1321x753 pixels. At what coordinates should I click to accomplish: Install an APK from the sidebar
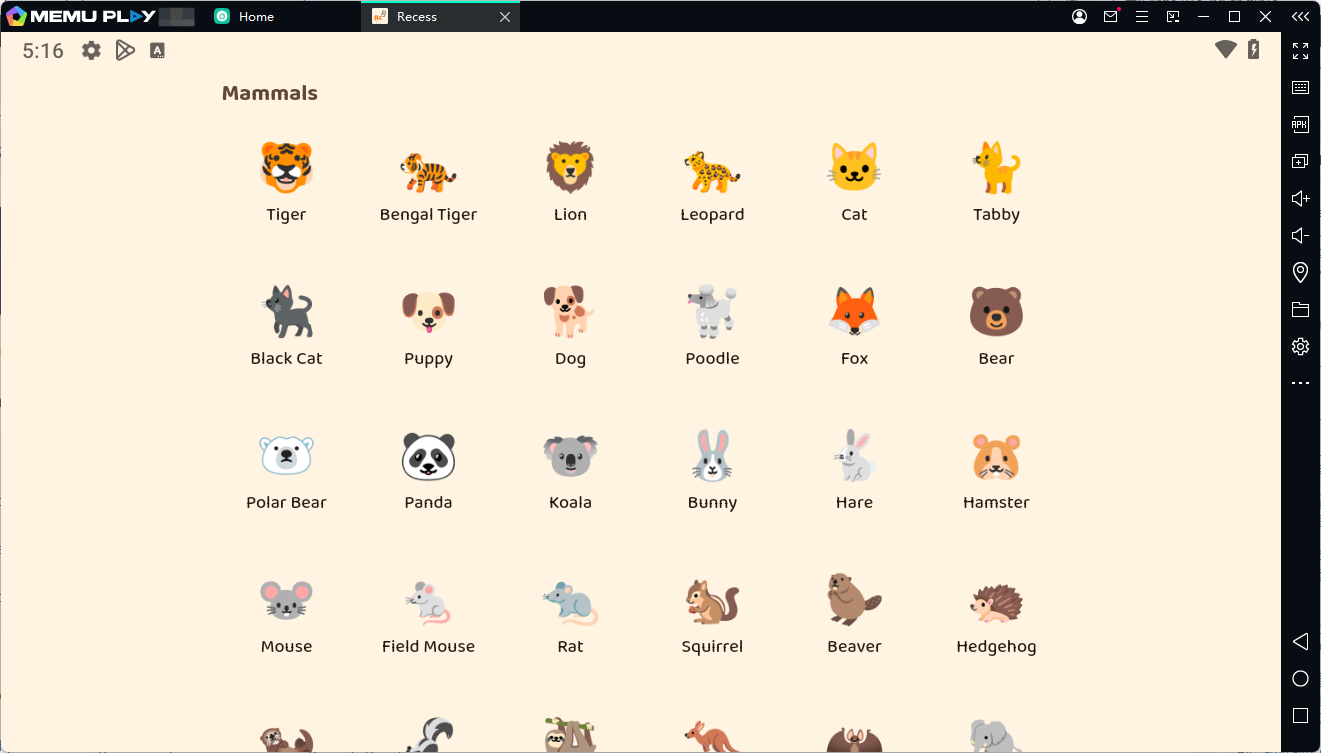point(1300,125)
